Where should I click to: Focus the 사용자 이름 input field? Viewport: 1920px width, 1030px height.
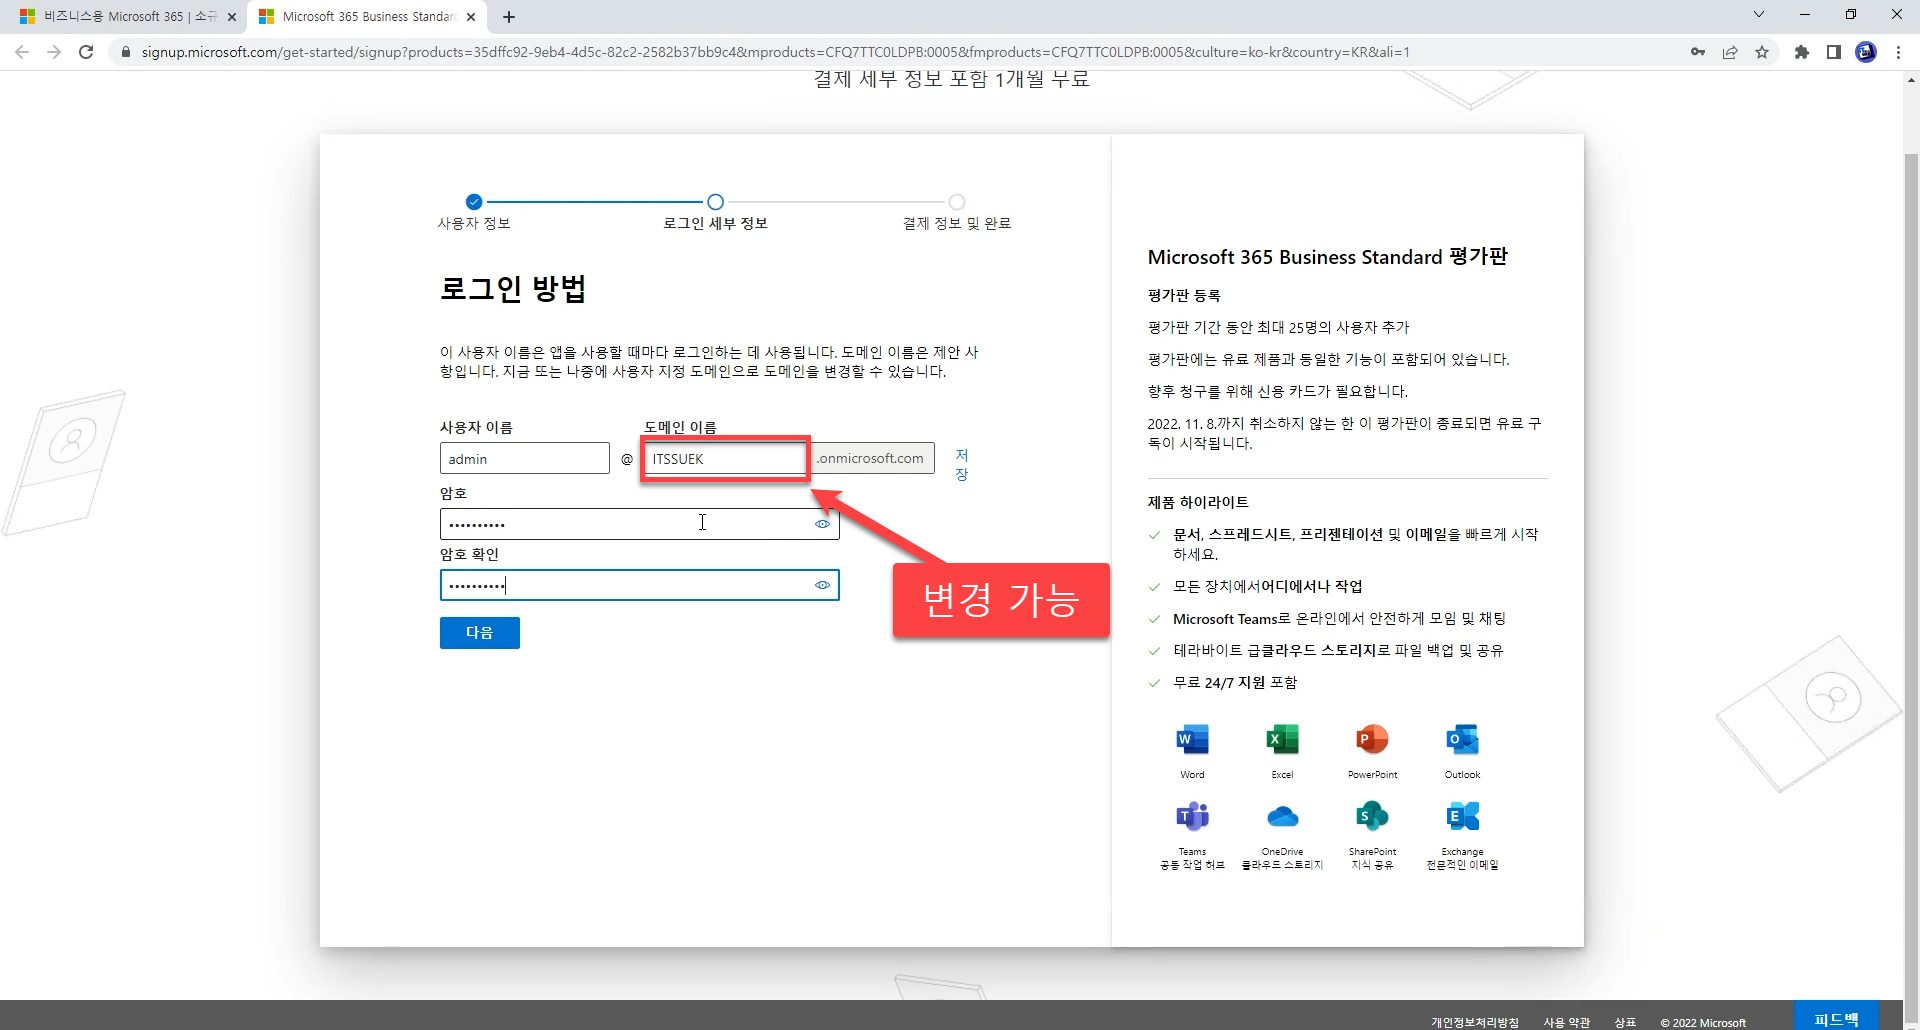tap(525, 458)
